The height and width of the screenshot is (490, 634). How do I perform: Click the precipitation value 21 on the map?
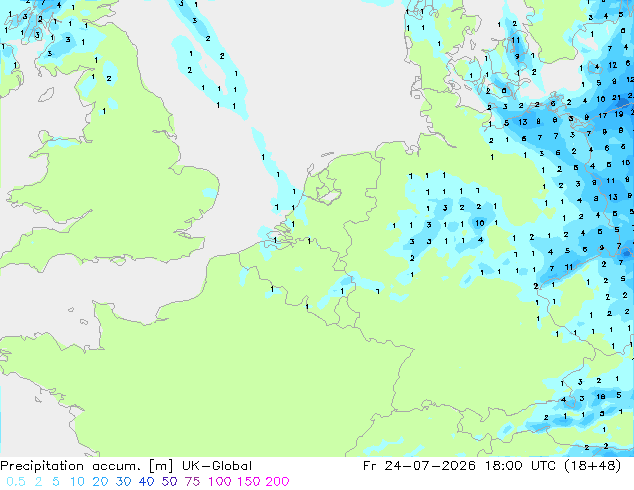click(x=616, y=98)
